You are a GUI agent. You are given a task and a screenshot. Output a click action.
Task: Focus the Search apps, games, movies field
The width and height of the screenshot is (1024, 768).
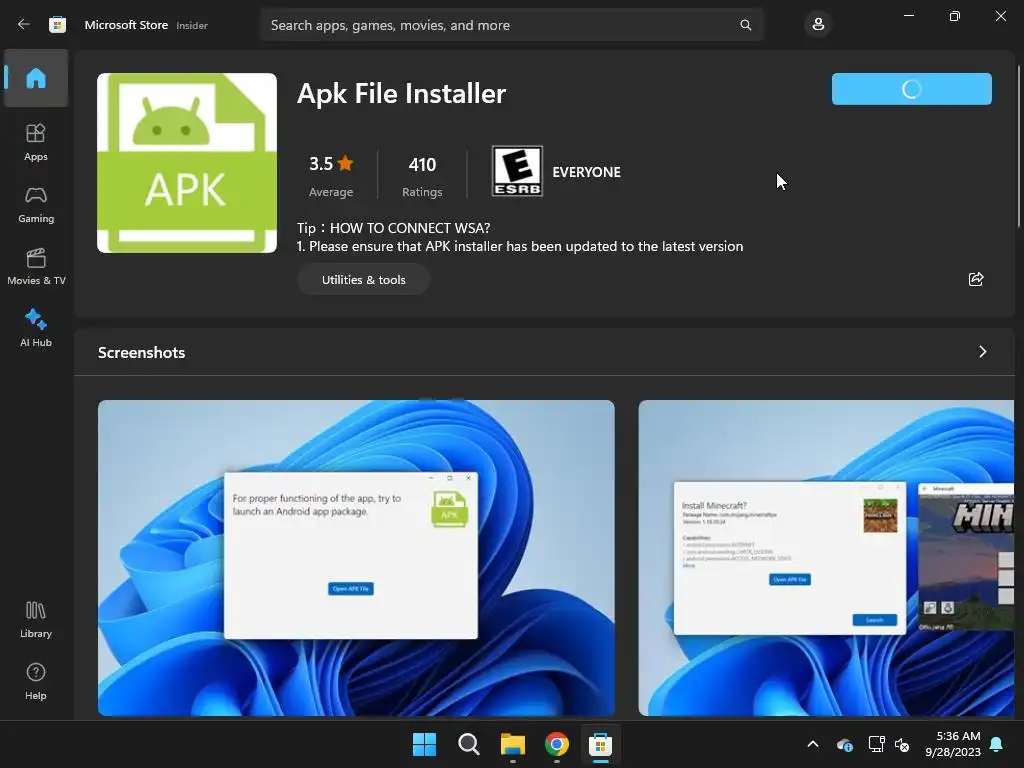pyautogui.click(x=511, y=25)
